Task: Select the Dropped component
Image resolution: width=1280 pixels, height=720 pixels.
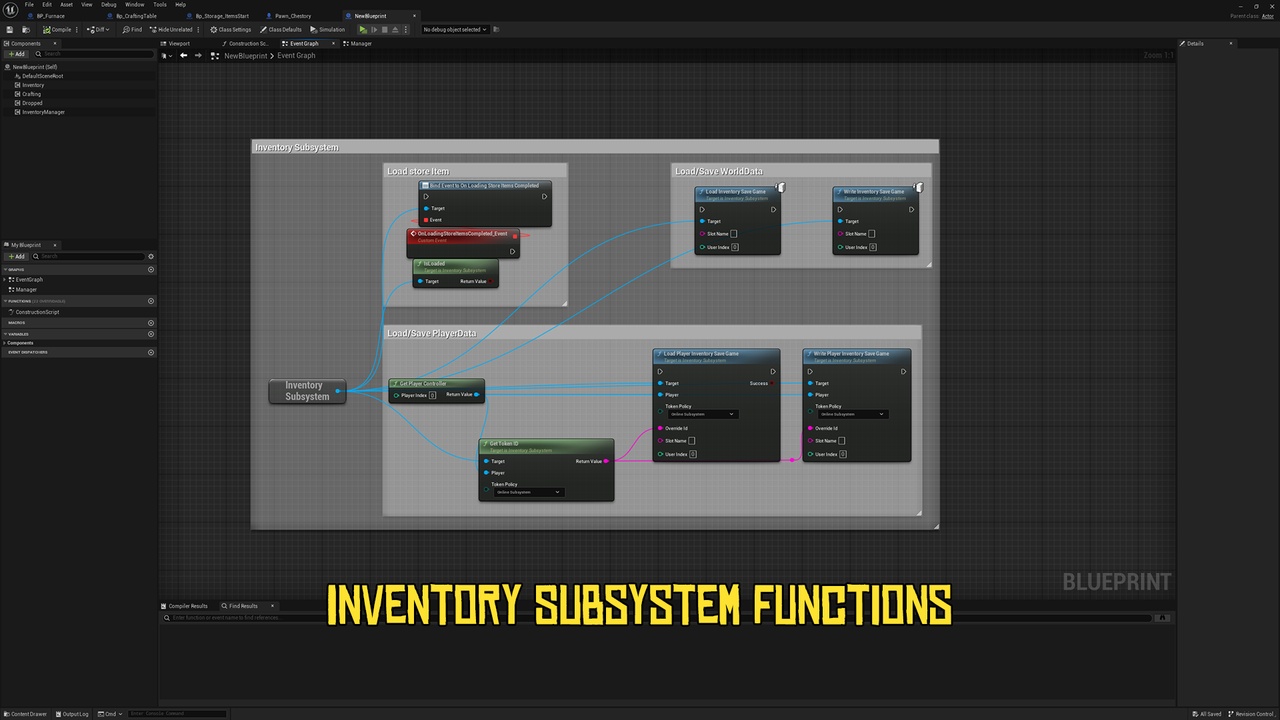Action: point(32,103)
